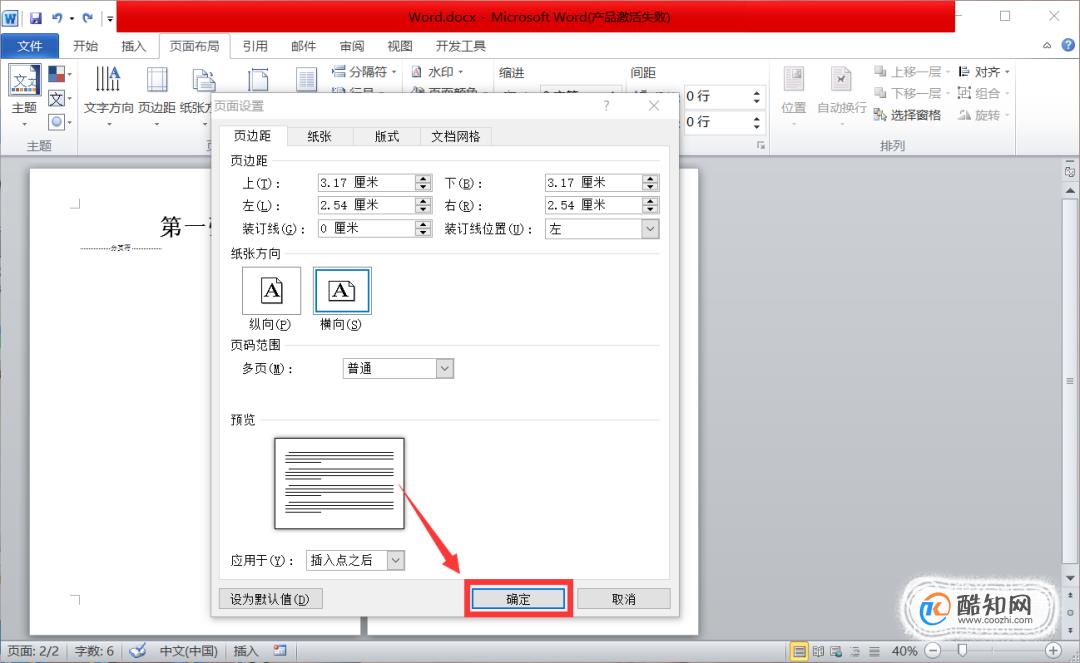Click the top margin 上 input field
The height and width of the screenshot is (663, 1080).
pyautogui.click(x=366, y=182)
